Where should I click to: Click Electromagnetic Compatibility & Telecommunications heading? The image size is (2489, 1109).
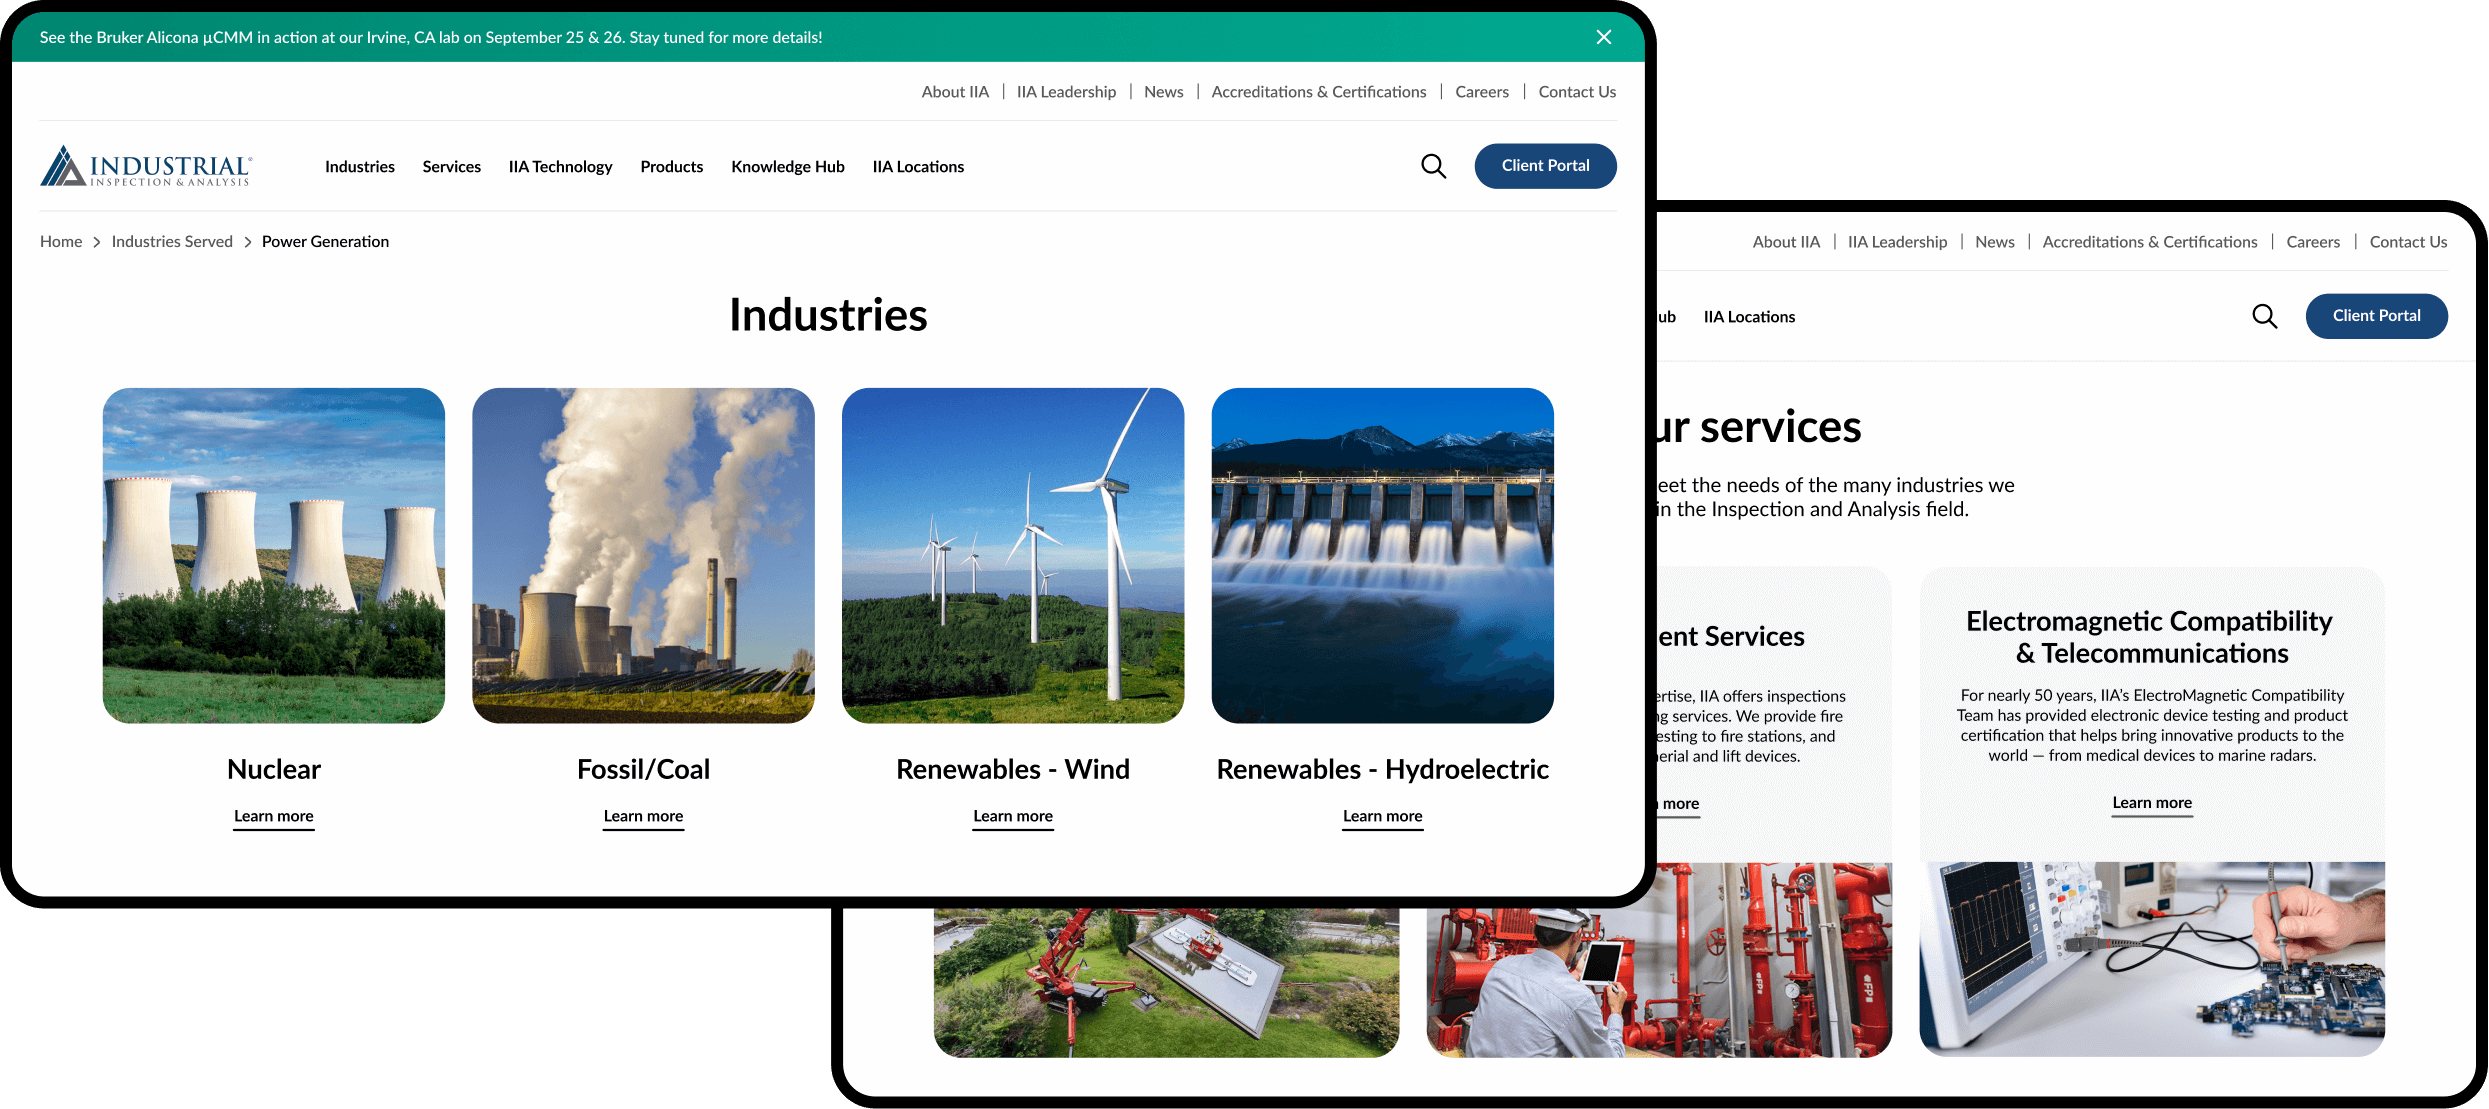2150,637
